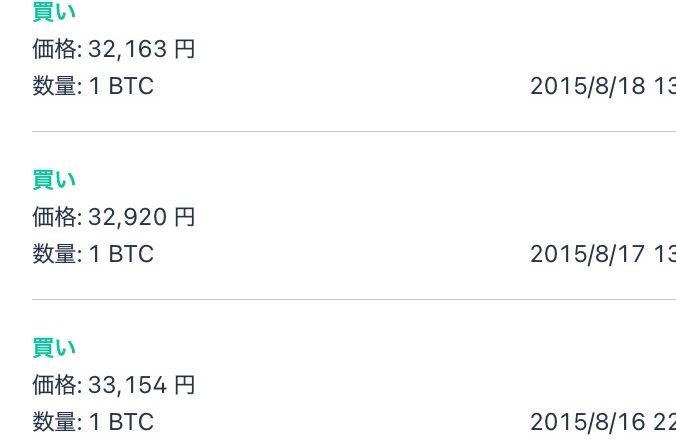Select the 買い label above the 32,163 円 price
The image size is (676, 448).
coord(54,11)
